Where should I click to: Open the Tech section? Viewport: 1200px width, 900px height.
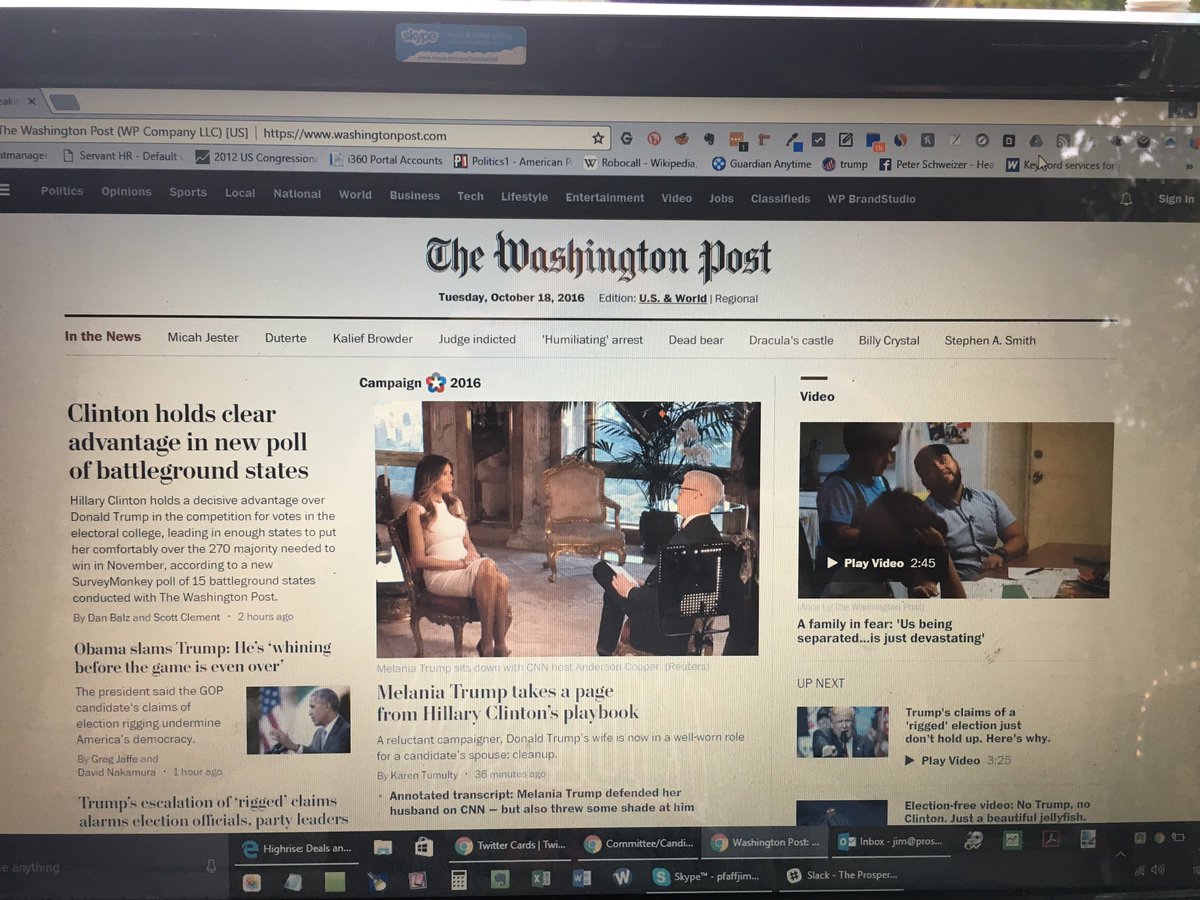(470, 196)
